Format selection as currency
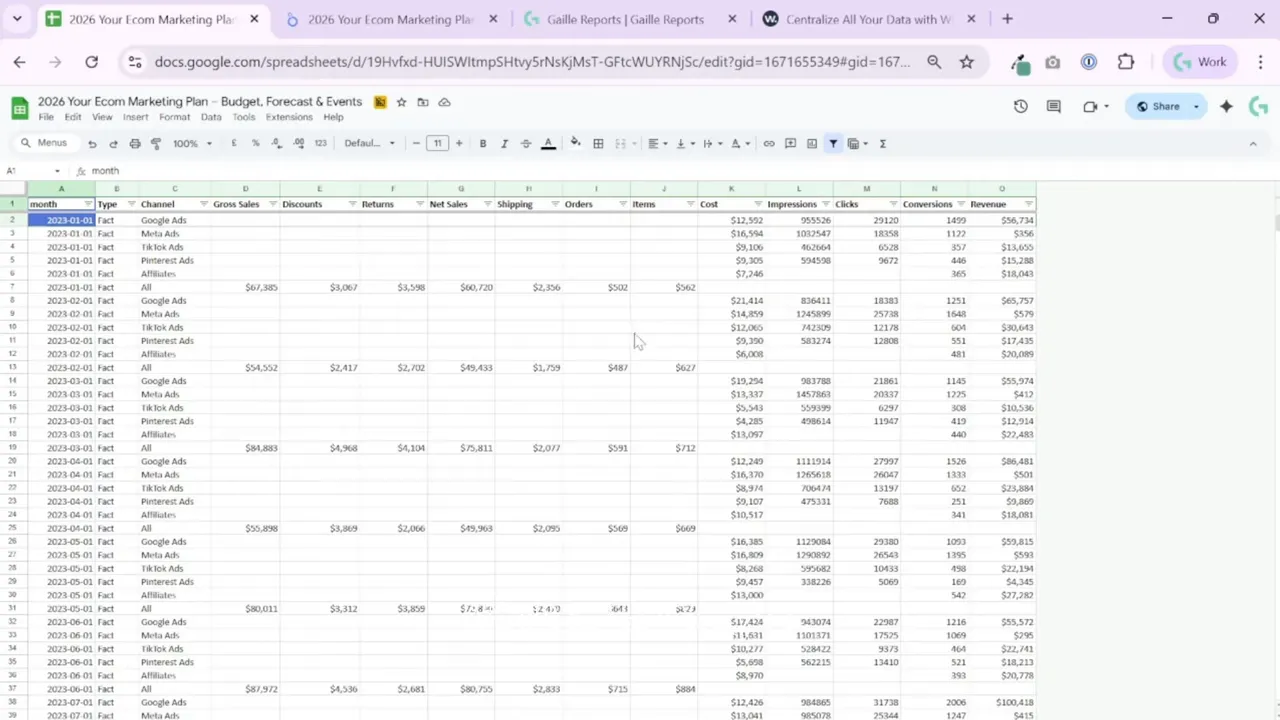This screenshot has width=1280, height=720. (233, 143)
